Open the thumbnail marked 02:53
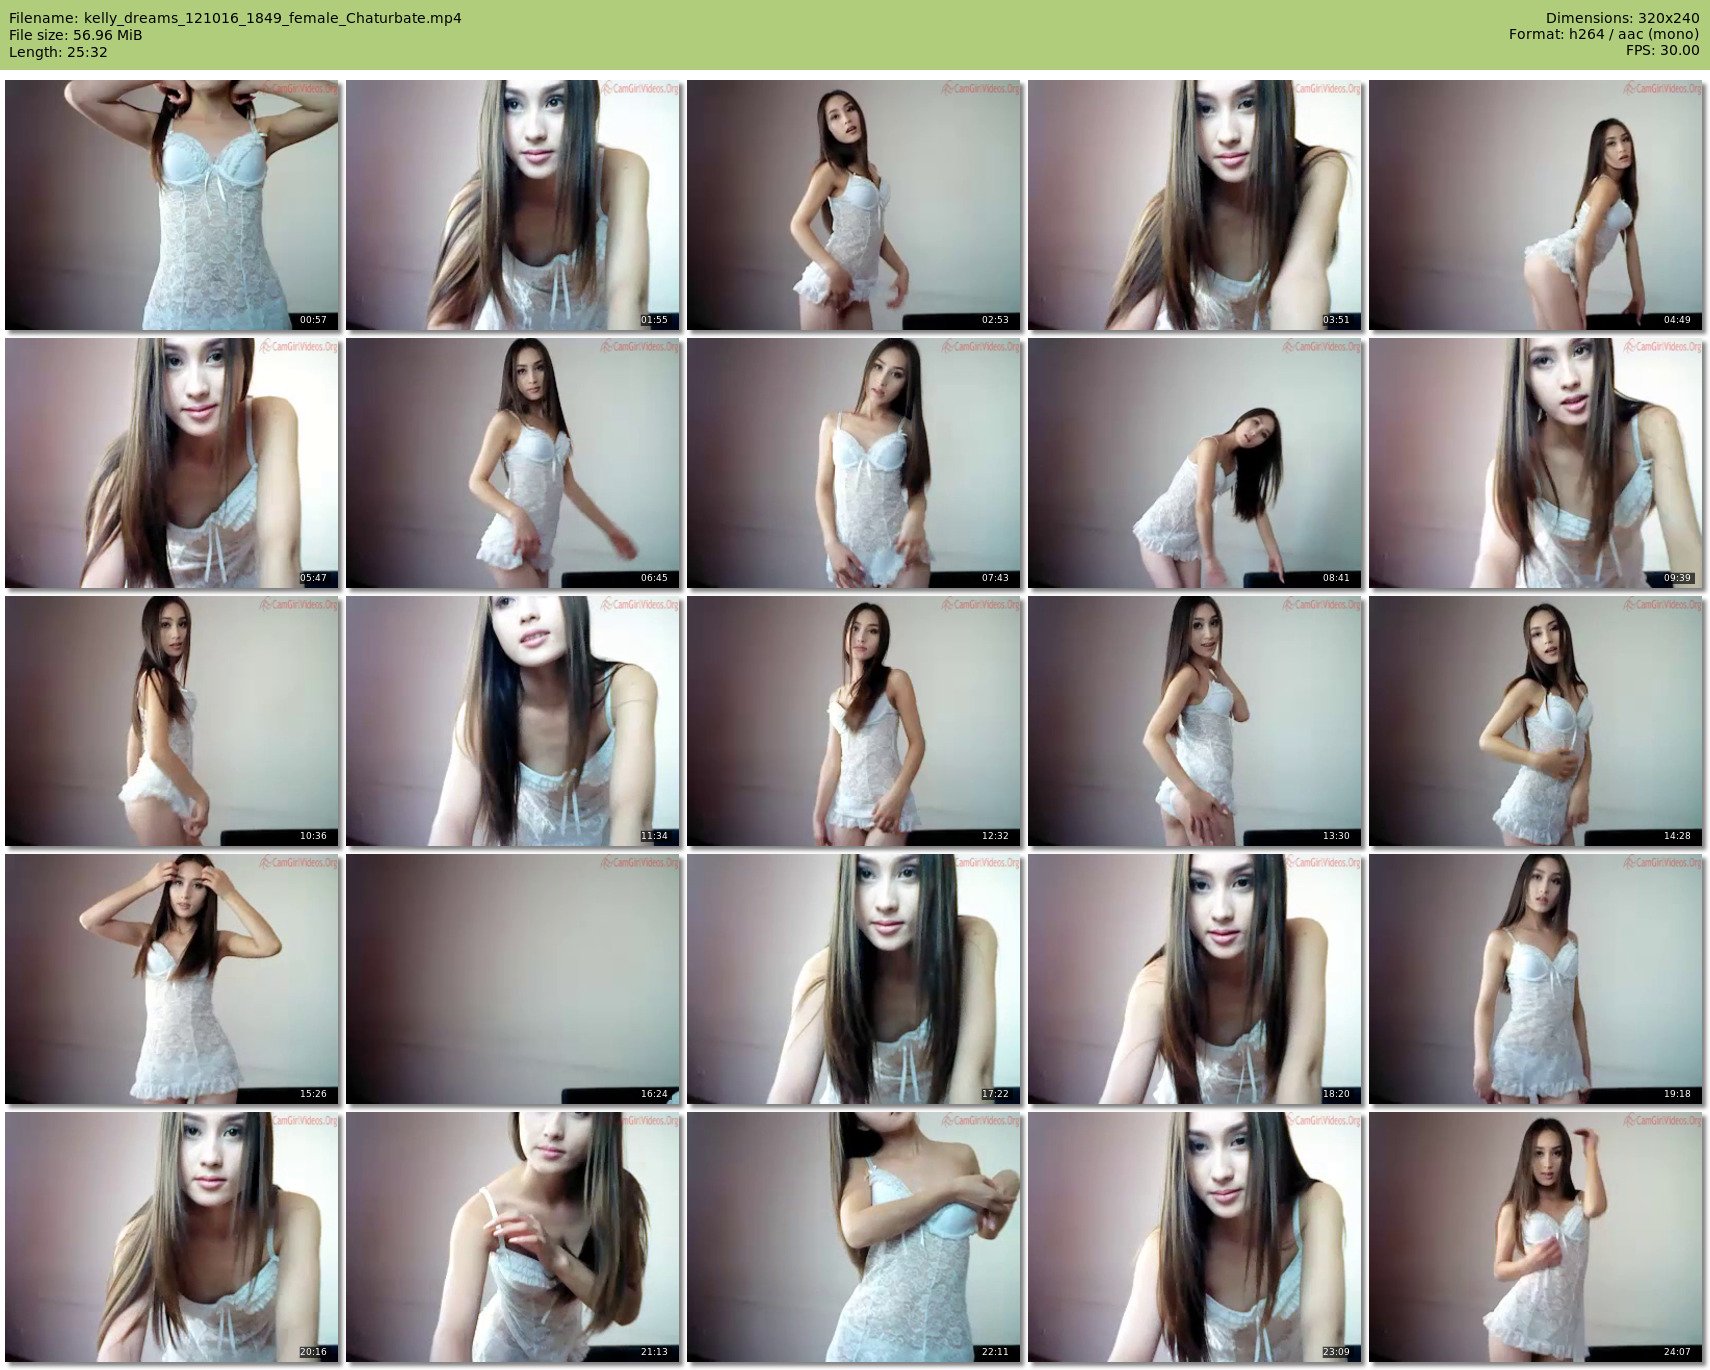The width and height of the screenshot is (1710, 1370). [x=853, y=205]
